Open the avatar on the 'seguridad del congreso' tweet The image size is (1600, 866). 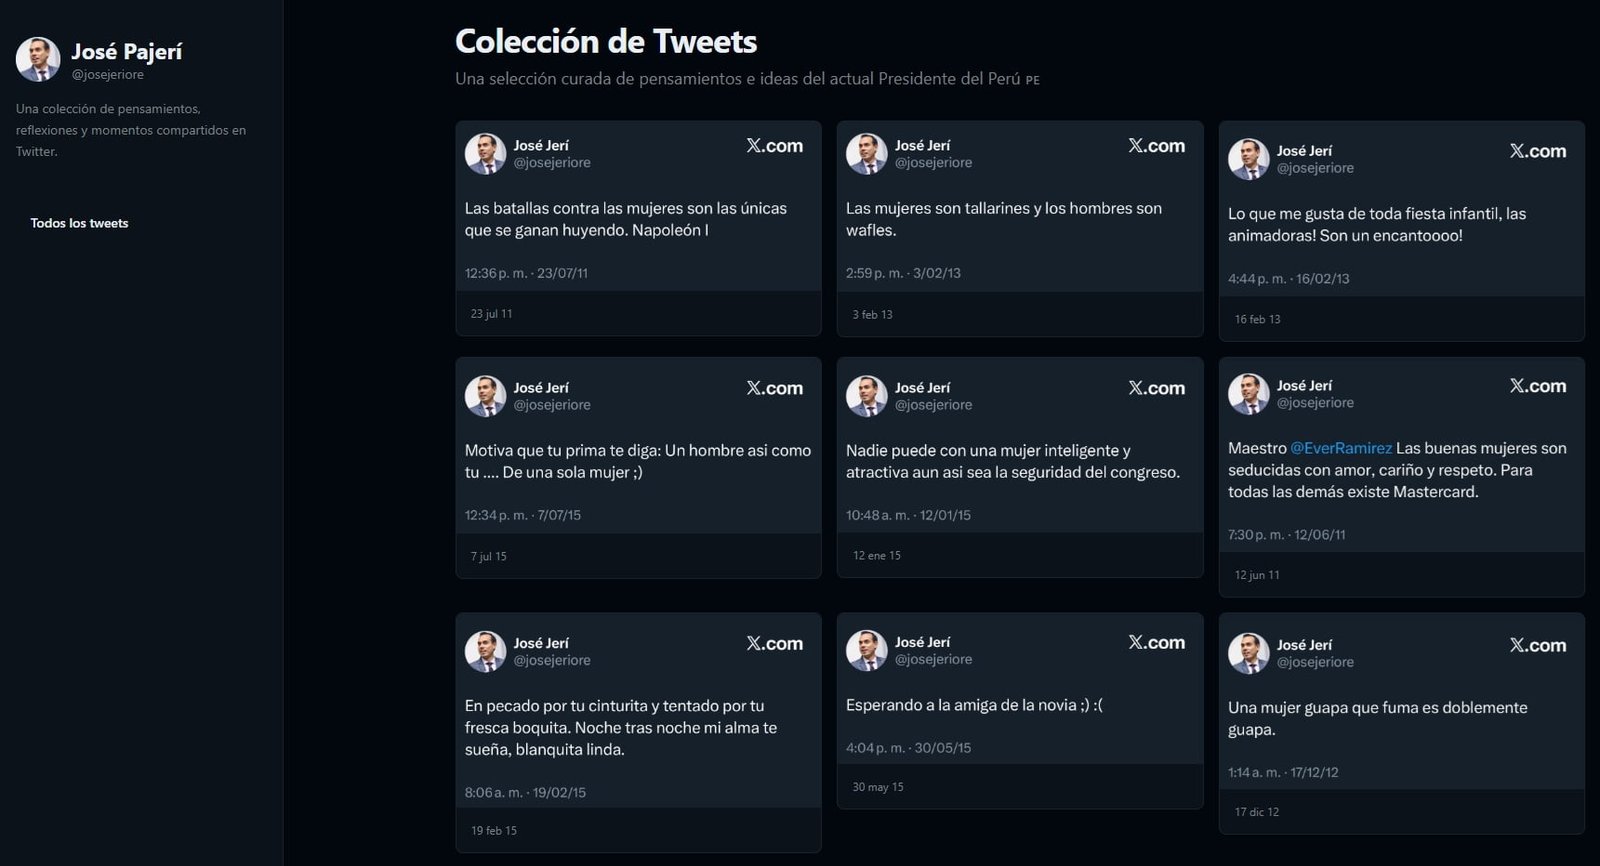pyautogui.click(x=867, y=396)
